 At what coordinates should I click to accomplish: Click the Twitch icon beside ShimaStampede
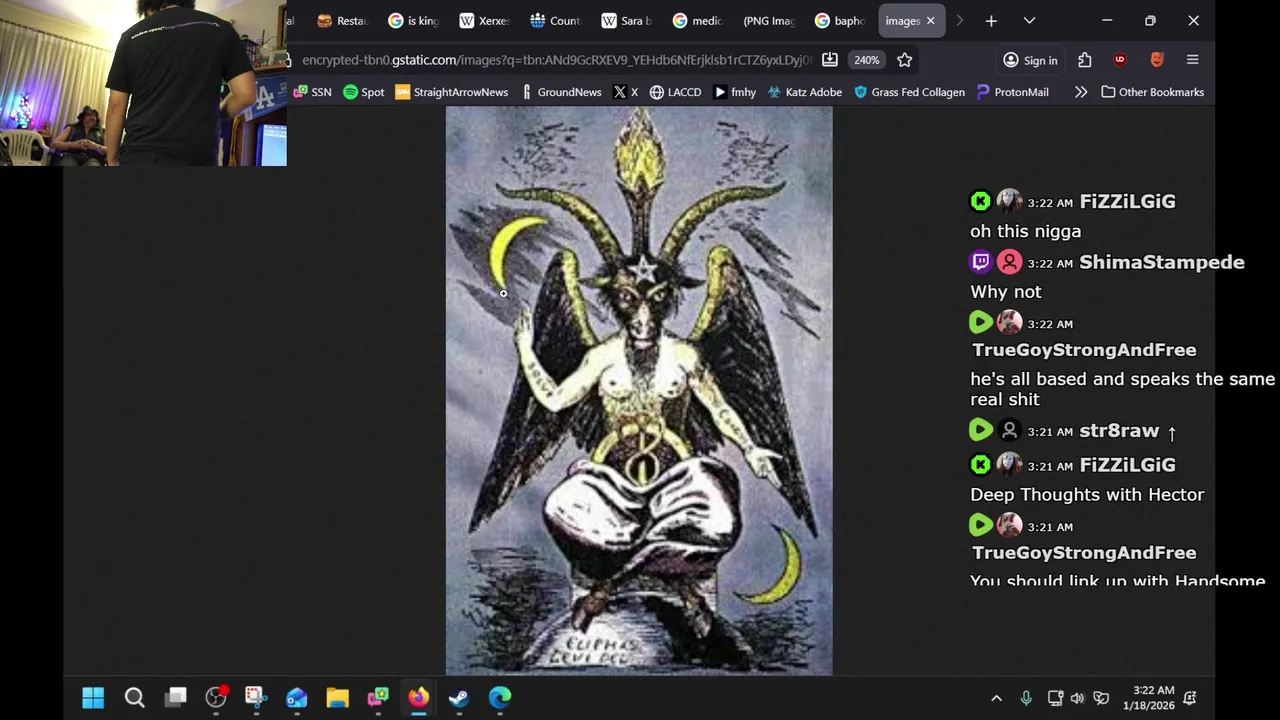tap(981, 262)
